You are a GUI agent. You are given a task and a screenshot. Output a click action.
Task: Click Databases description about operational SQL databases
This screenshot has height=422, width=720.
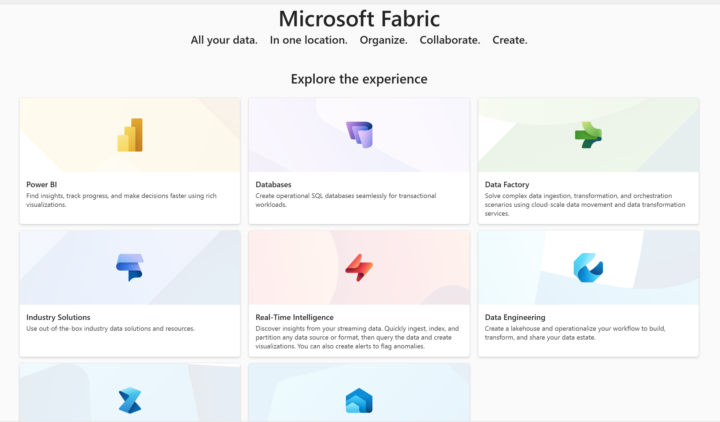(x=346, y=200)
